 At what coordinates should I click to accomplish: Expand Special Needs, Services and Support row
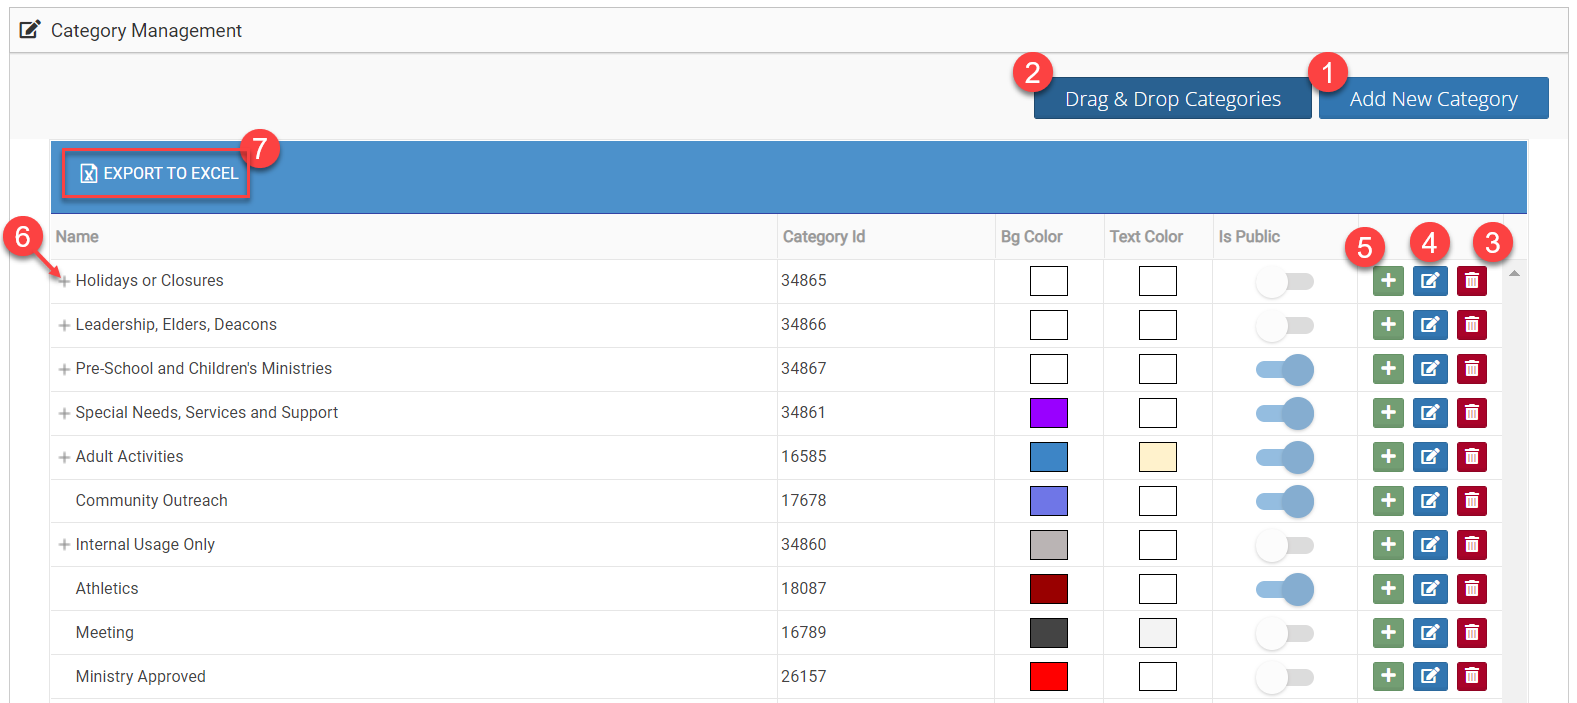pos(64,413)
